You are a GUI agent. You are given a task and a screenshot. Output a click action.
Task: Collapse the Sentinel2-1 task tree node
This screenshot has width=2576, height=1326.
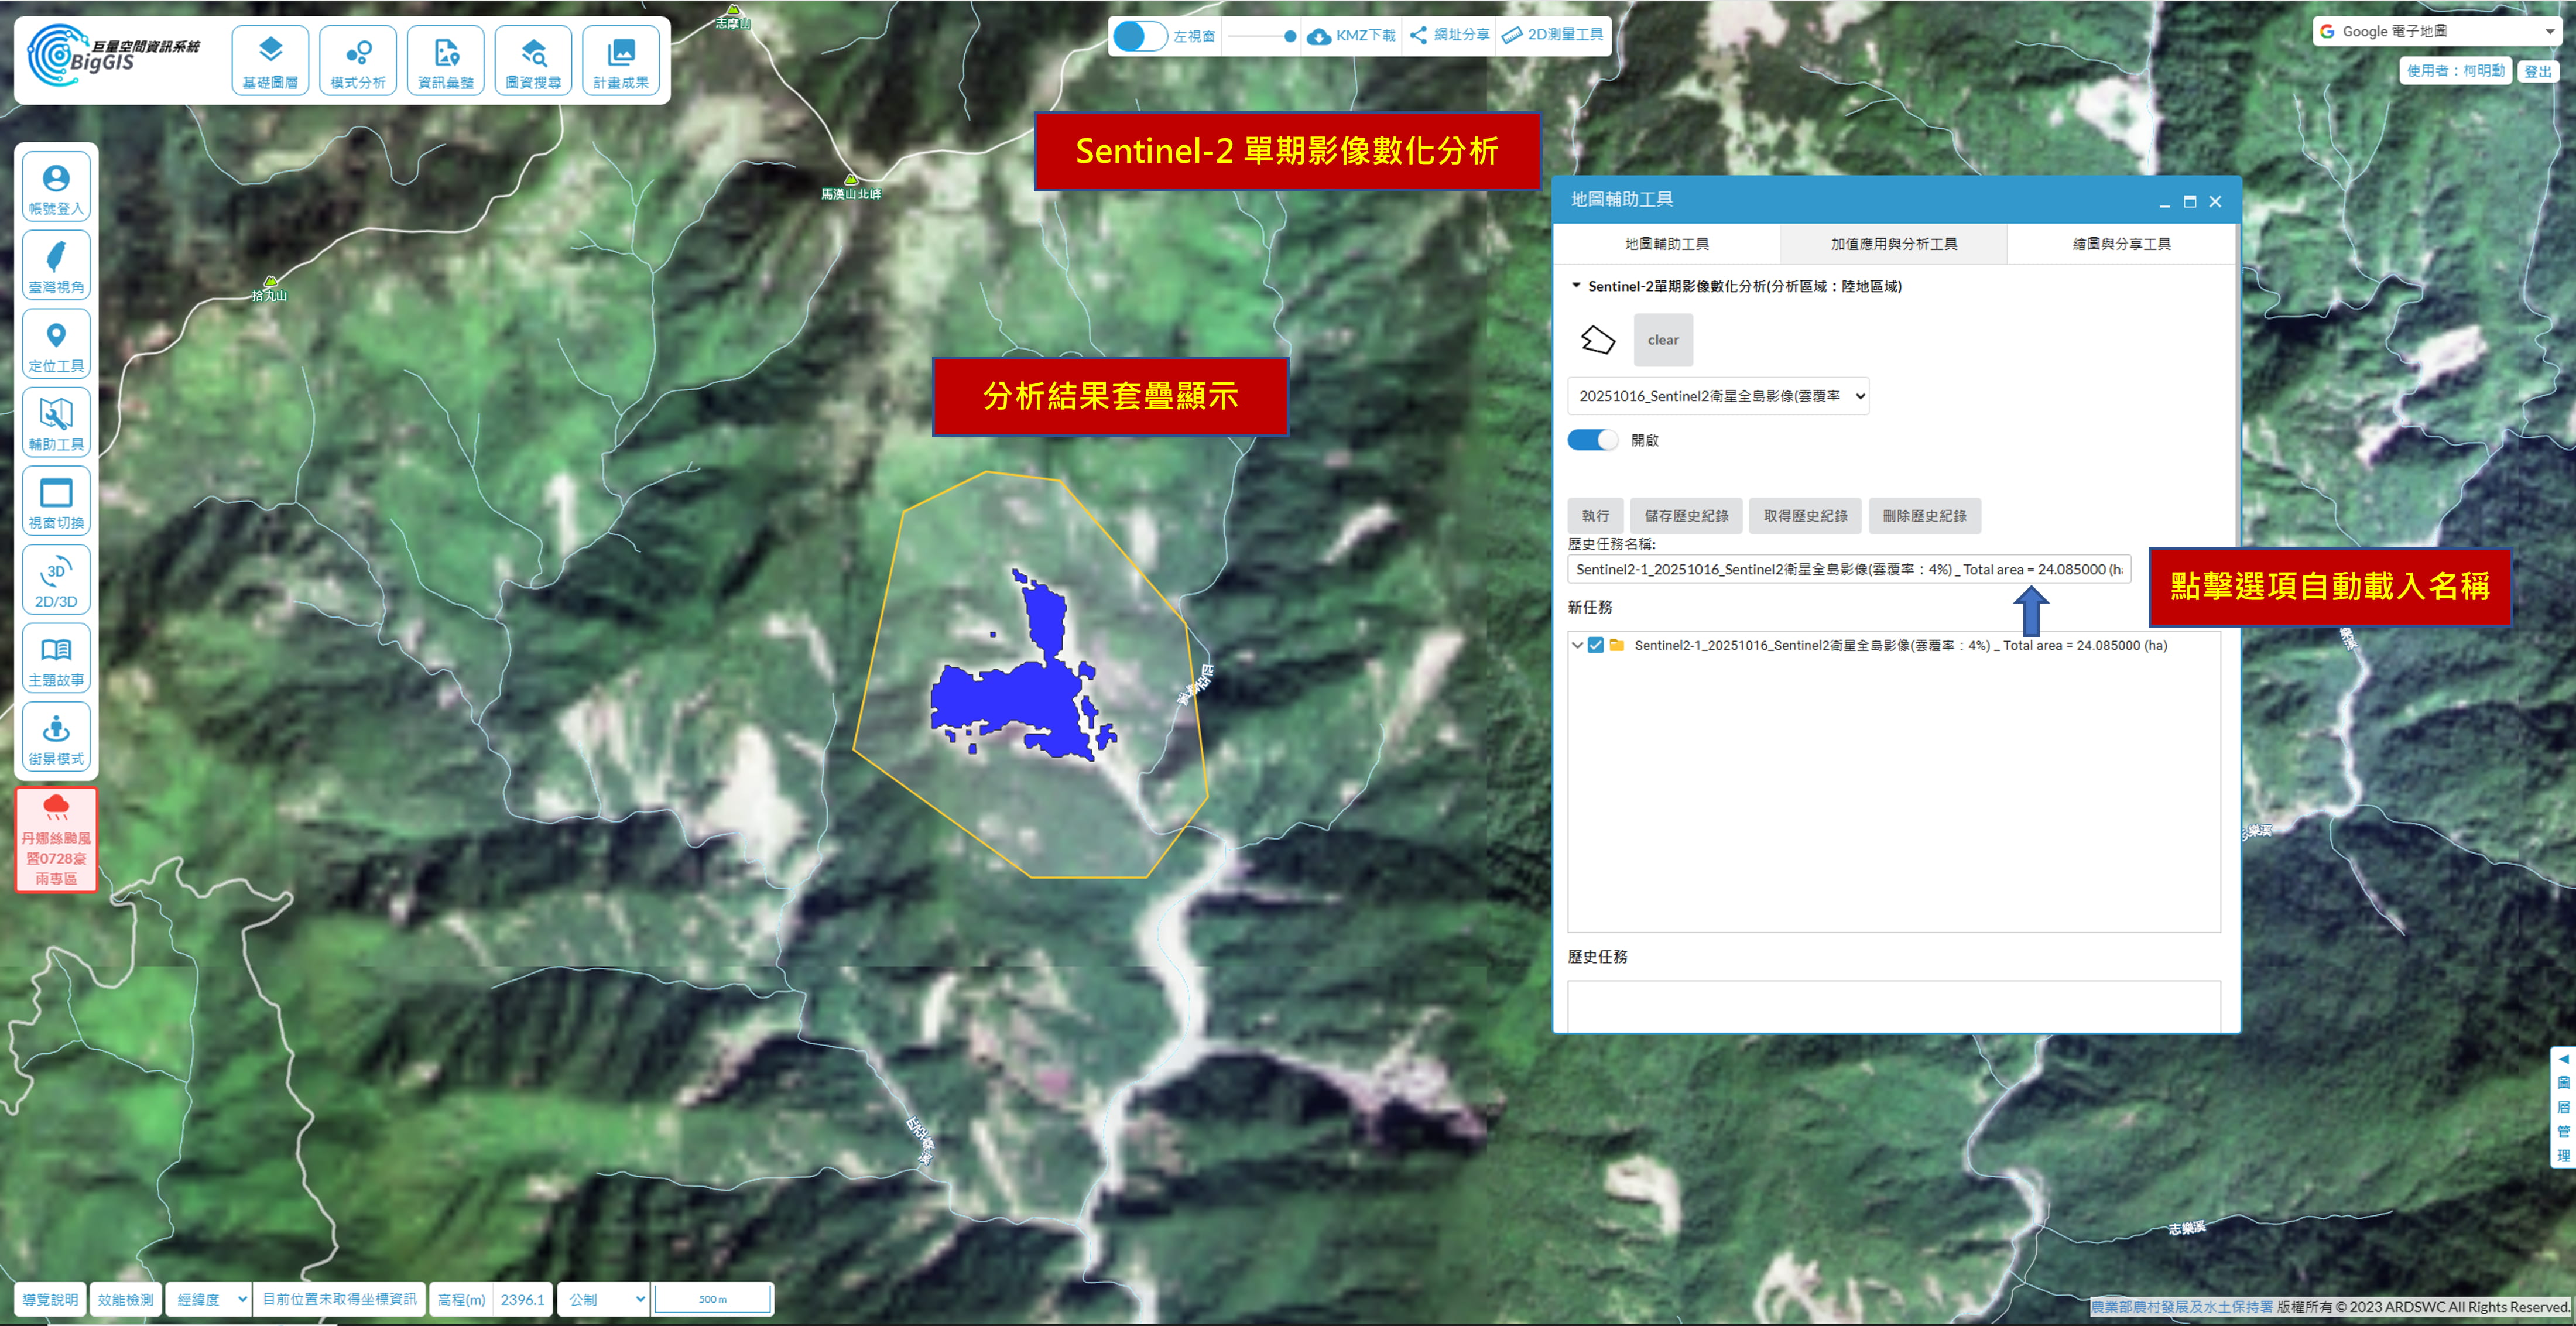1577,645
